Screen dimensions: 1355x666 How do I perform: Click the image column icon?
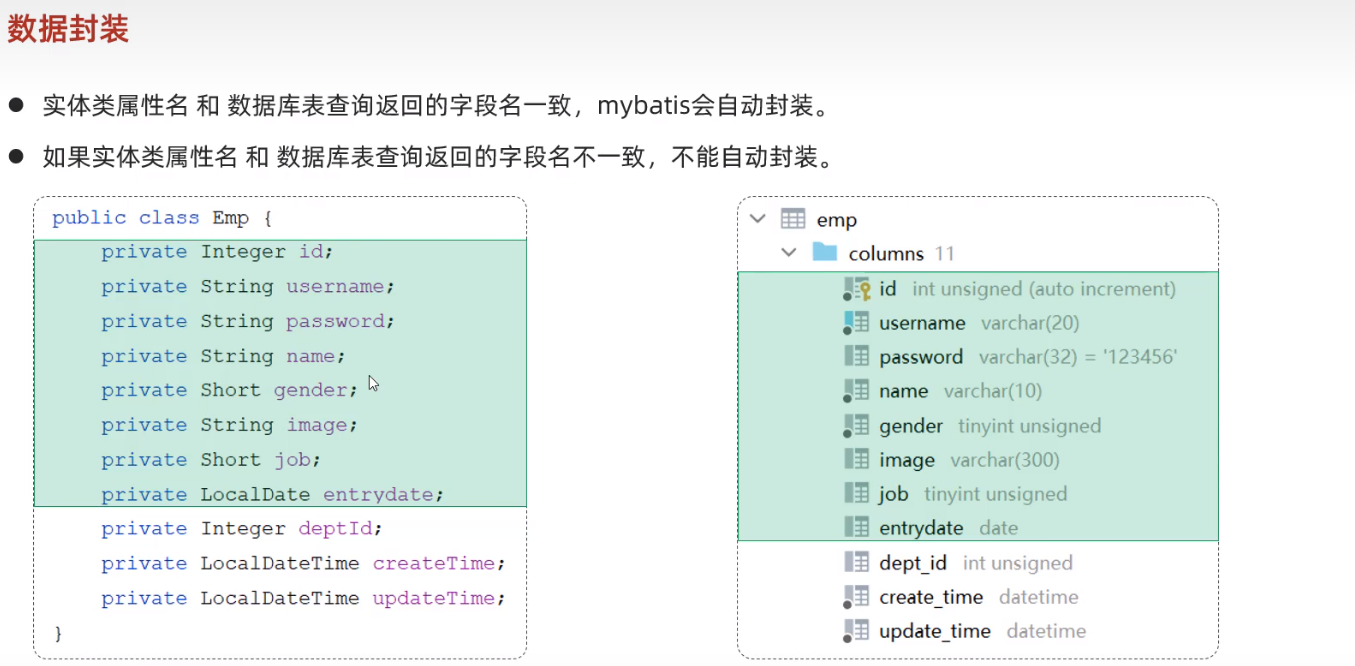(857, 460)
